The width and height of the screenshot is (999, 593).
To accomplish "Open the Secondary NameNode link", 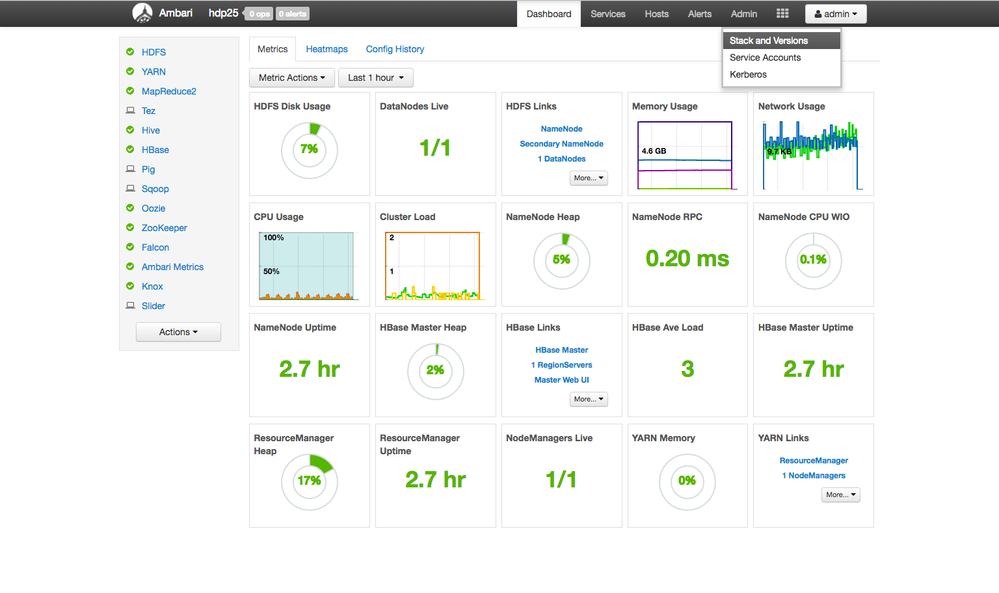I will tap(561, 144).
